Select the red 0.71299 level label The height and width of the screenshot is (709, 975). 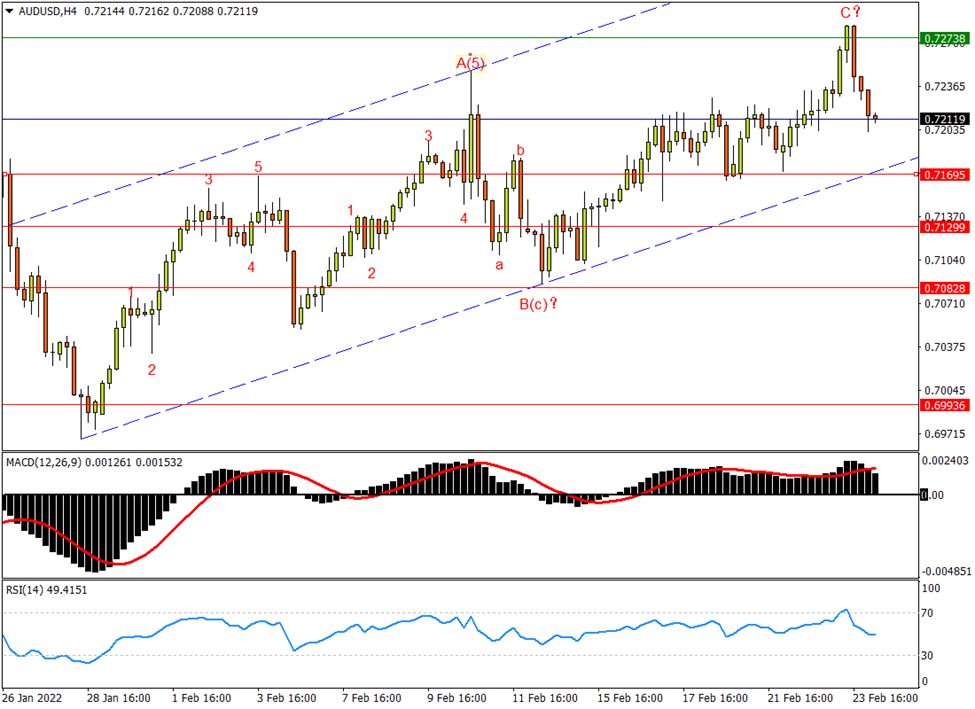pos(945,227)
